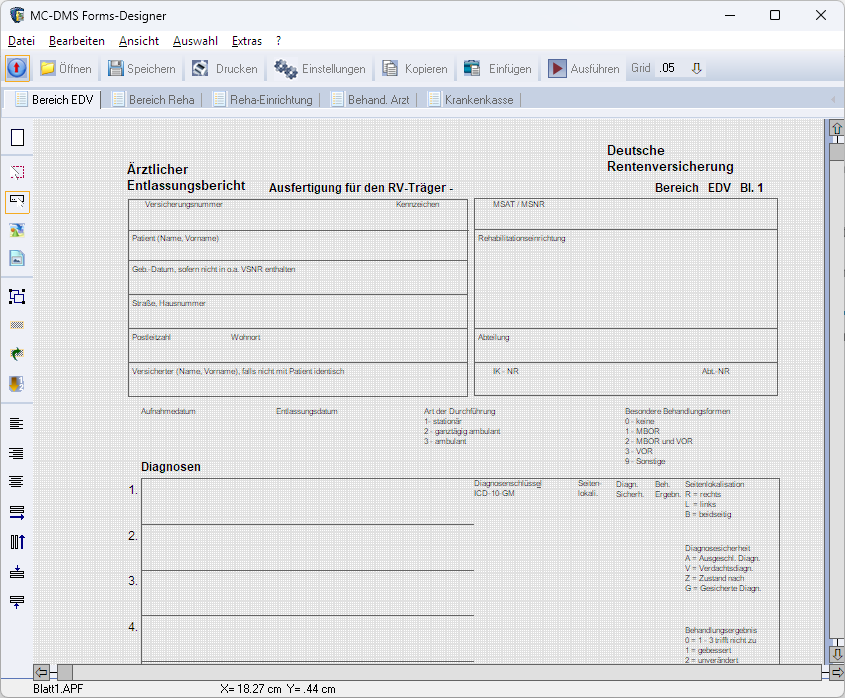The width and height of the screenshot is (845, 698).
Task: Click the horizontal scrollbar left arrow
Action: [42, 672]
